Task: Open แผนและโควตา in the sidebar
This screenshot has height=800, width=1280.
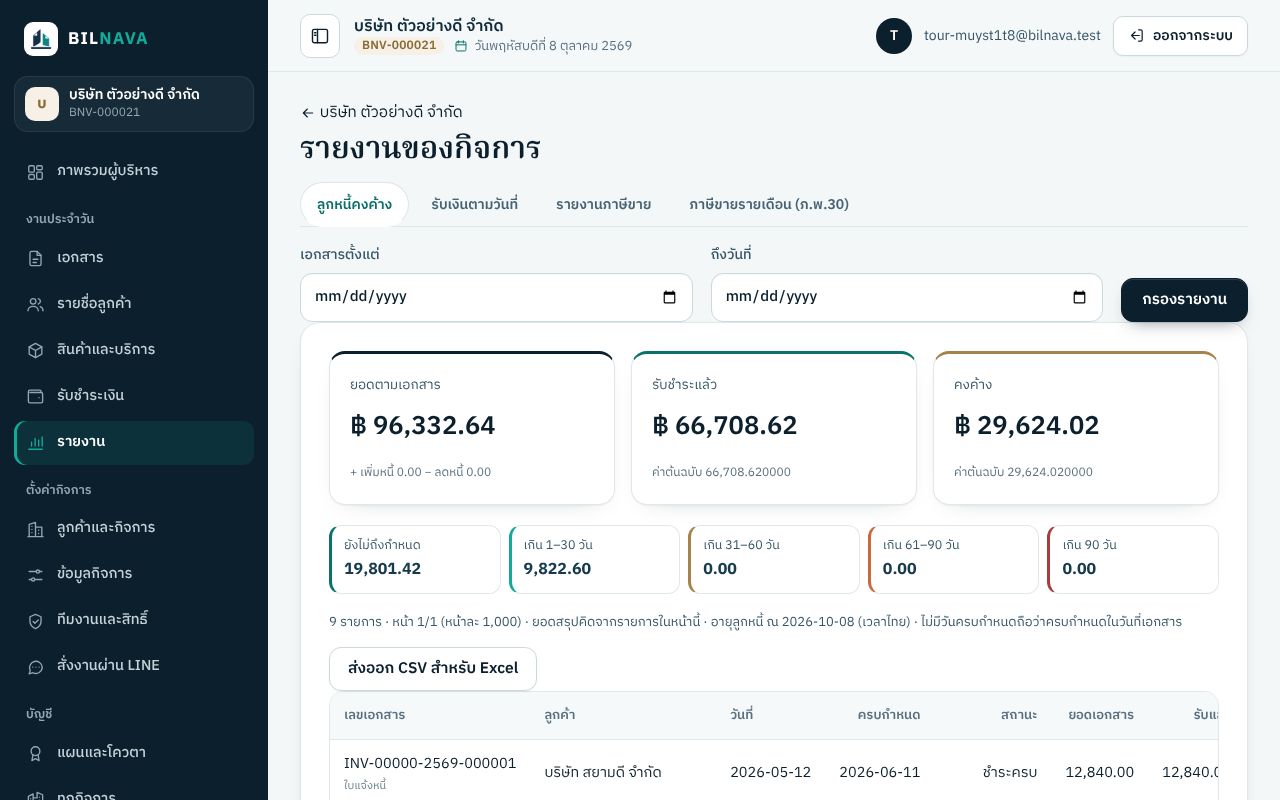Action: pos(134,753)
